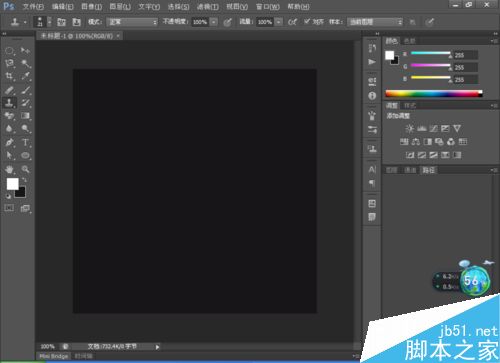The width and height of the screenshot is (500, 363).
Task: Select the Pen tool
Action: 9,142
